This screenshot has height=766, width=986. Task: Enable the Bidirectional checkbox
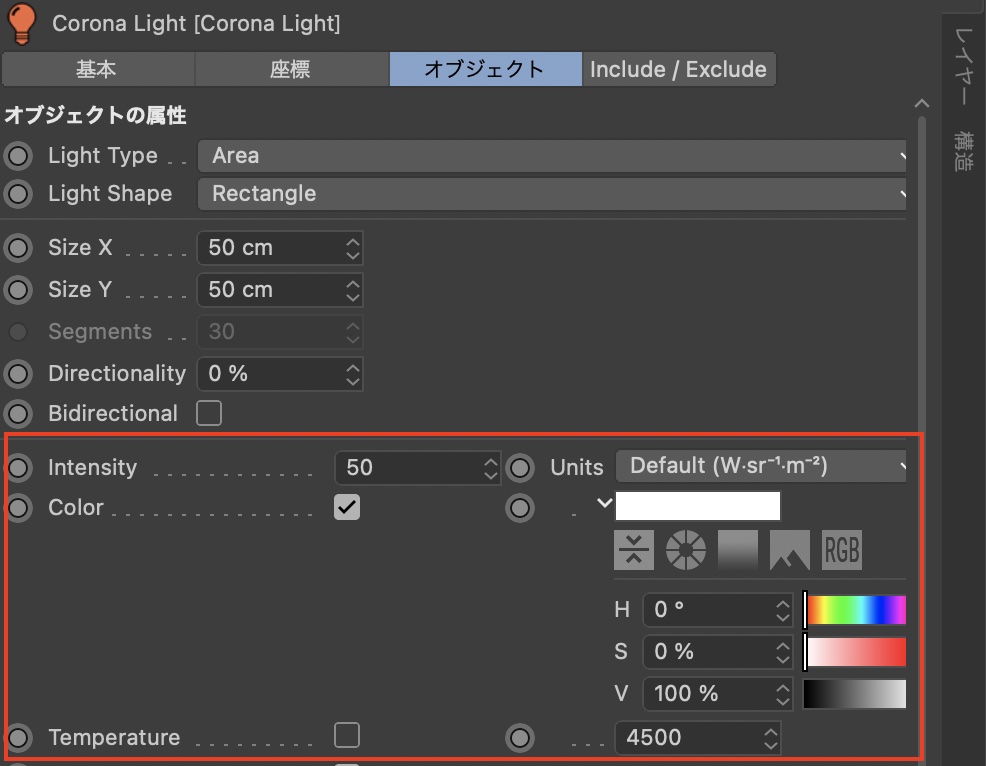(x=209, y=413)
